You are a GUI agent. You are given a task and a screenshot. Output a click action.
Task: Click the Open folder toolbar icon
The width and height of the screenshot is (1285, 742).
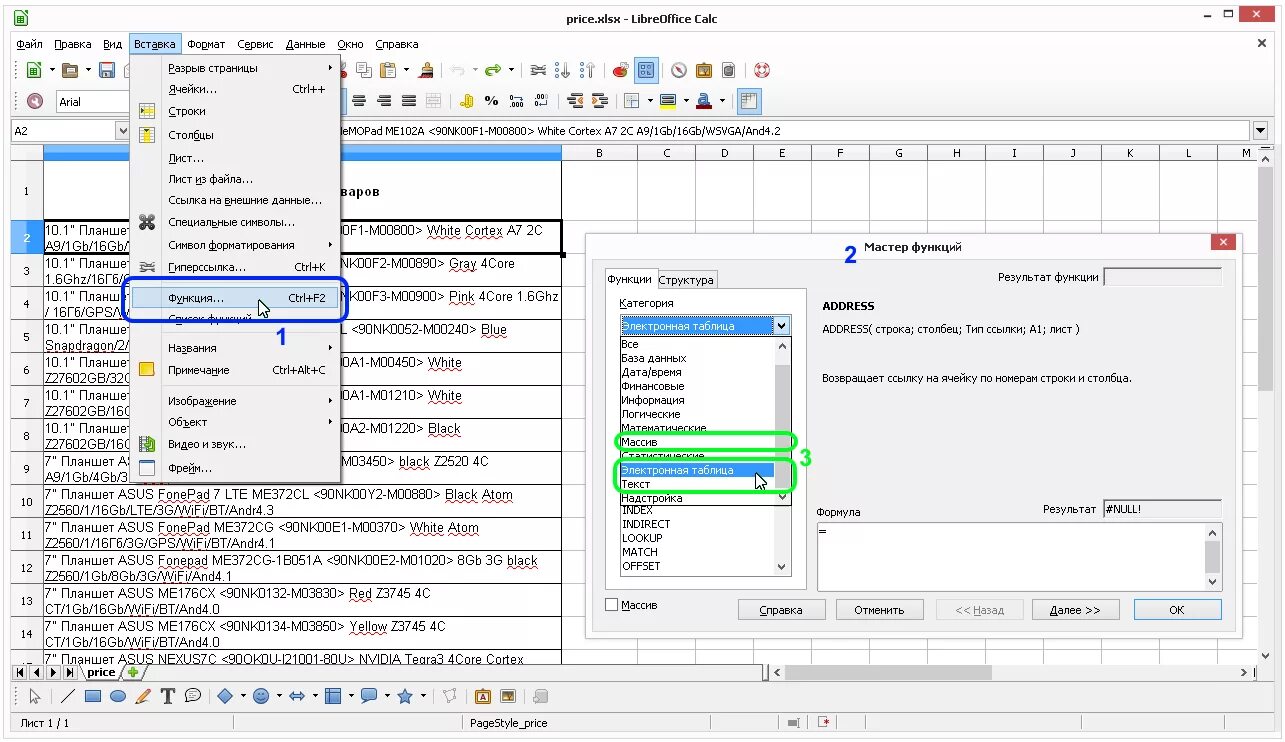tap(70, 70)
